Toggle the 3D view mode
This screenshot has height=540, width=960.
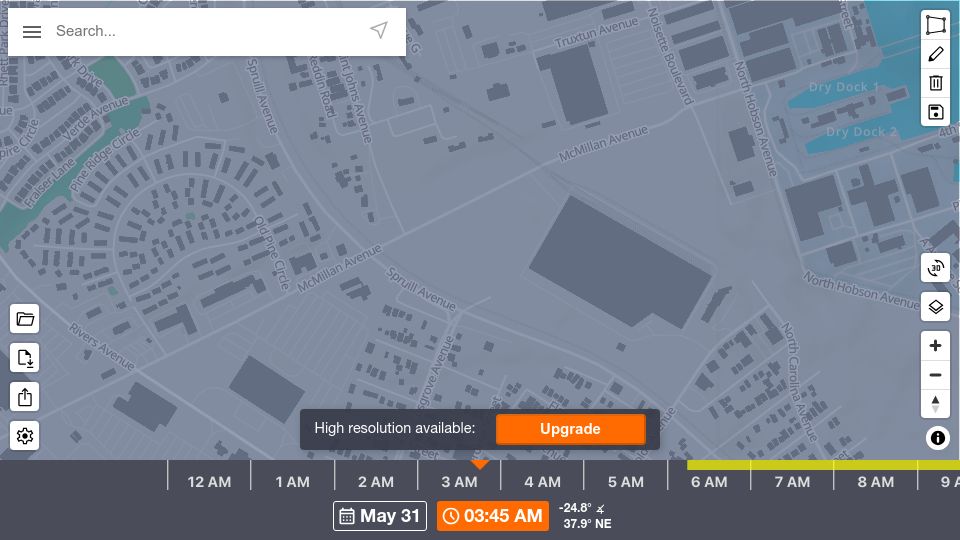coord(936,268)
